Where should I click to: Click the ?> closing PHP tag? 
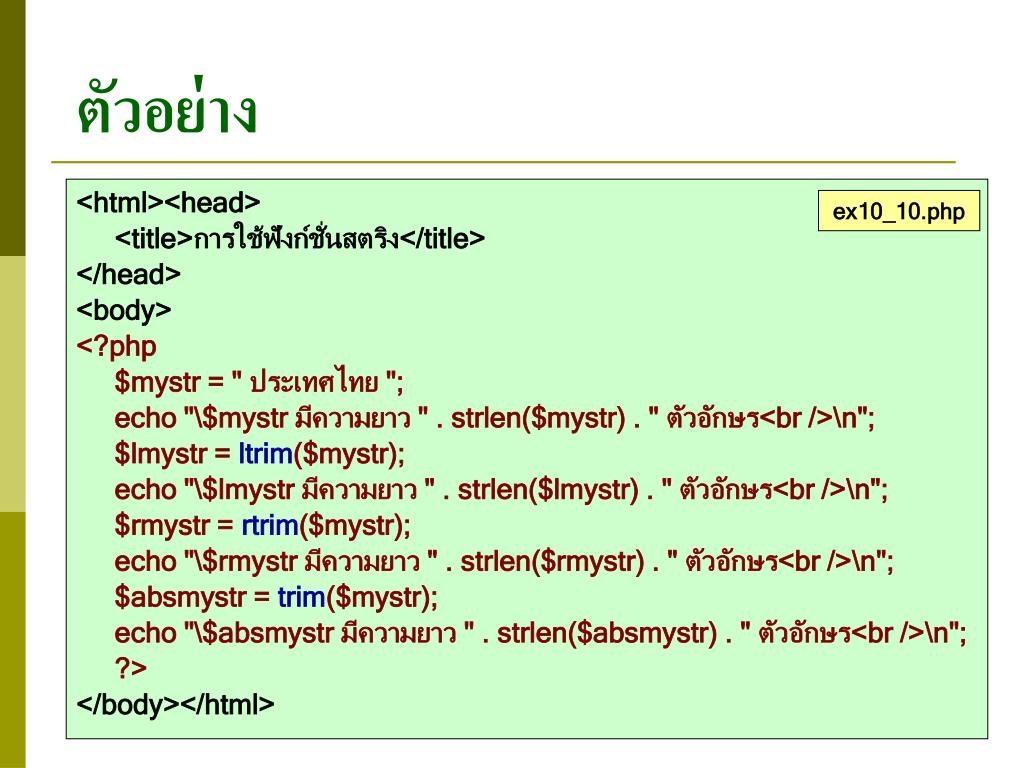click(x=131, y=668)
